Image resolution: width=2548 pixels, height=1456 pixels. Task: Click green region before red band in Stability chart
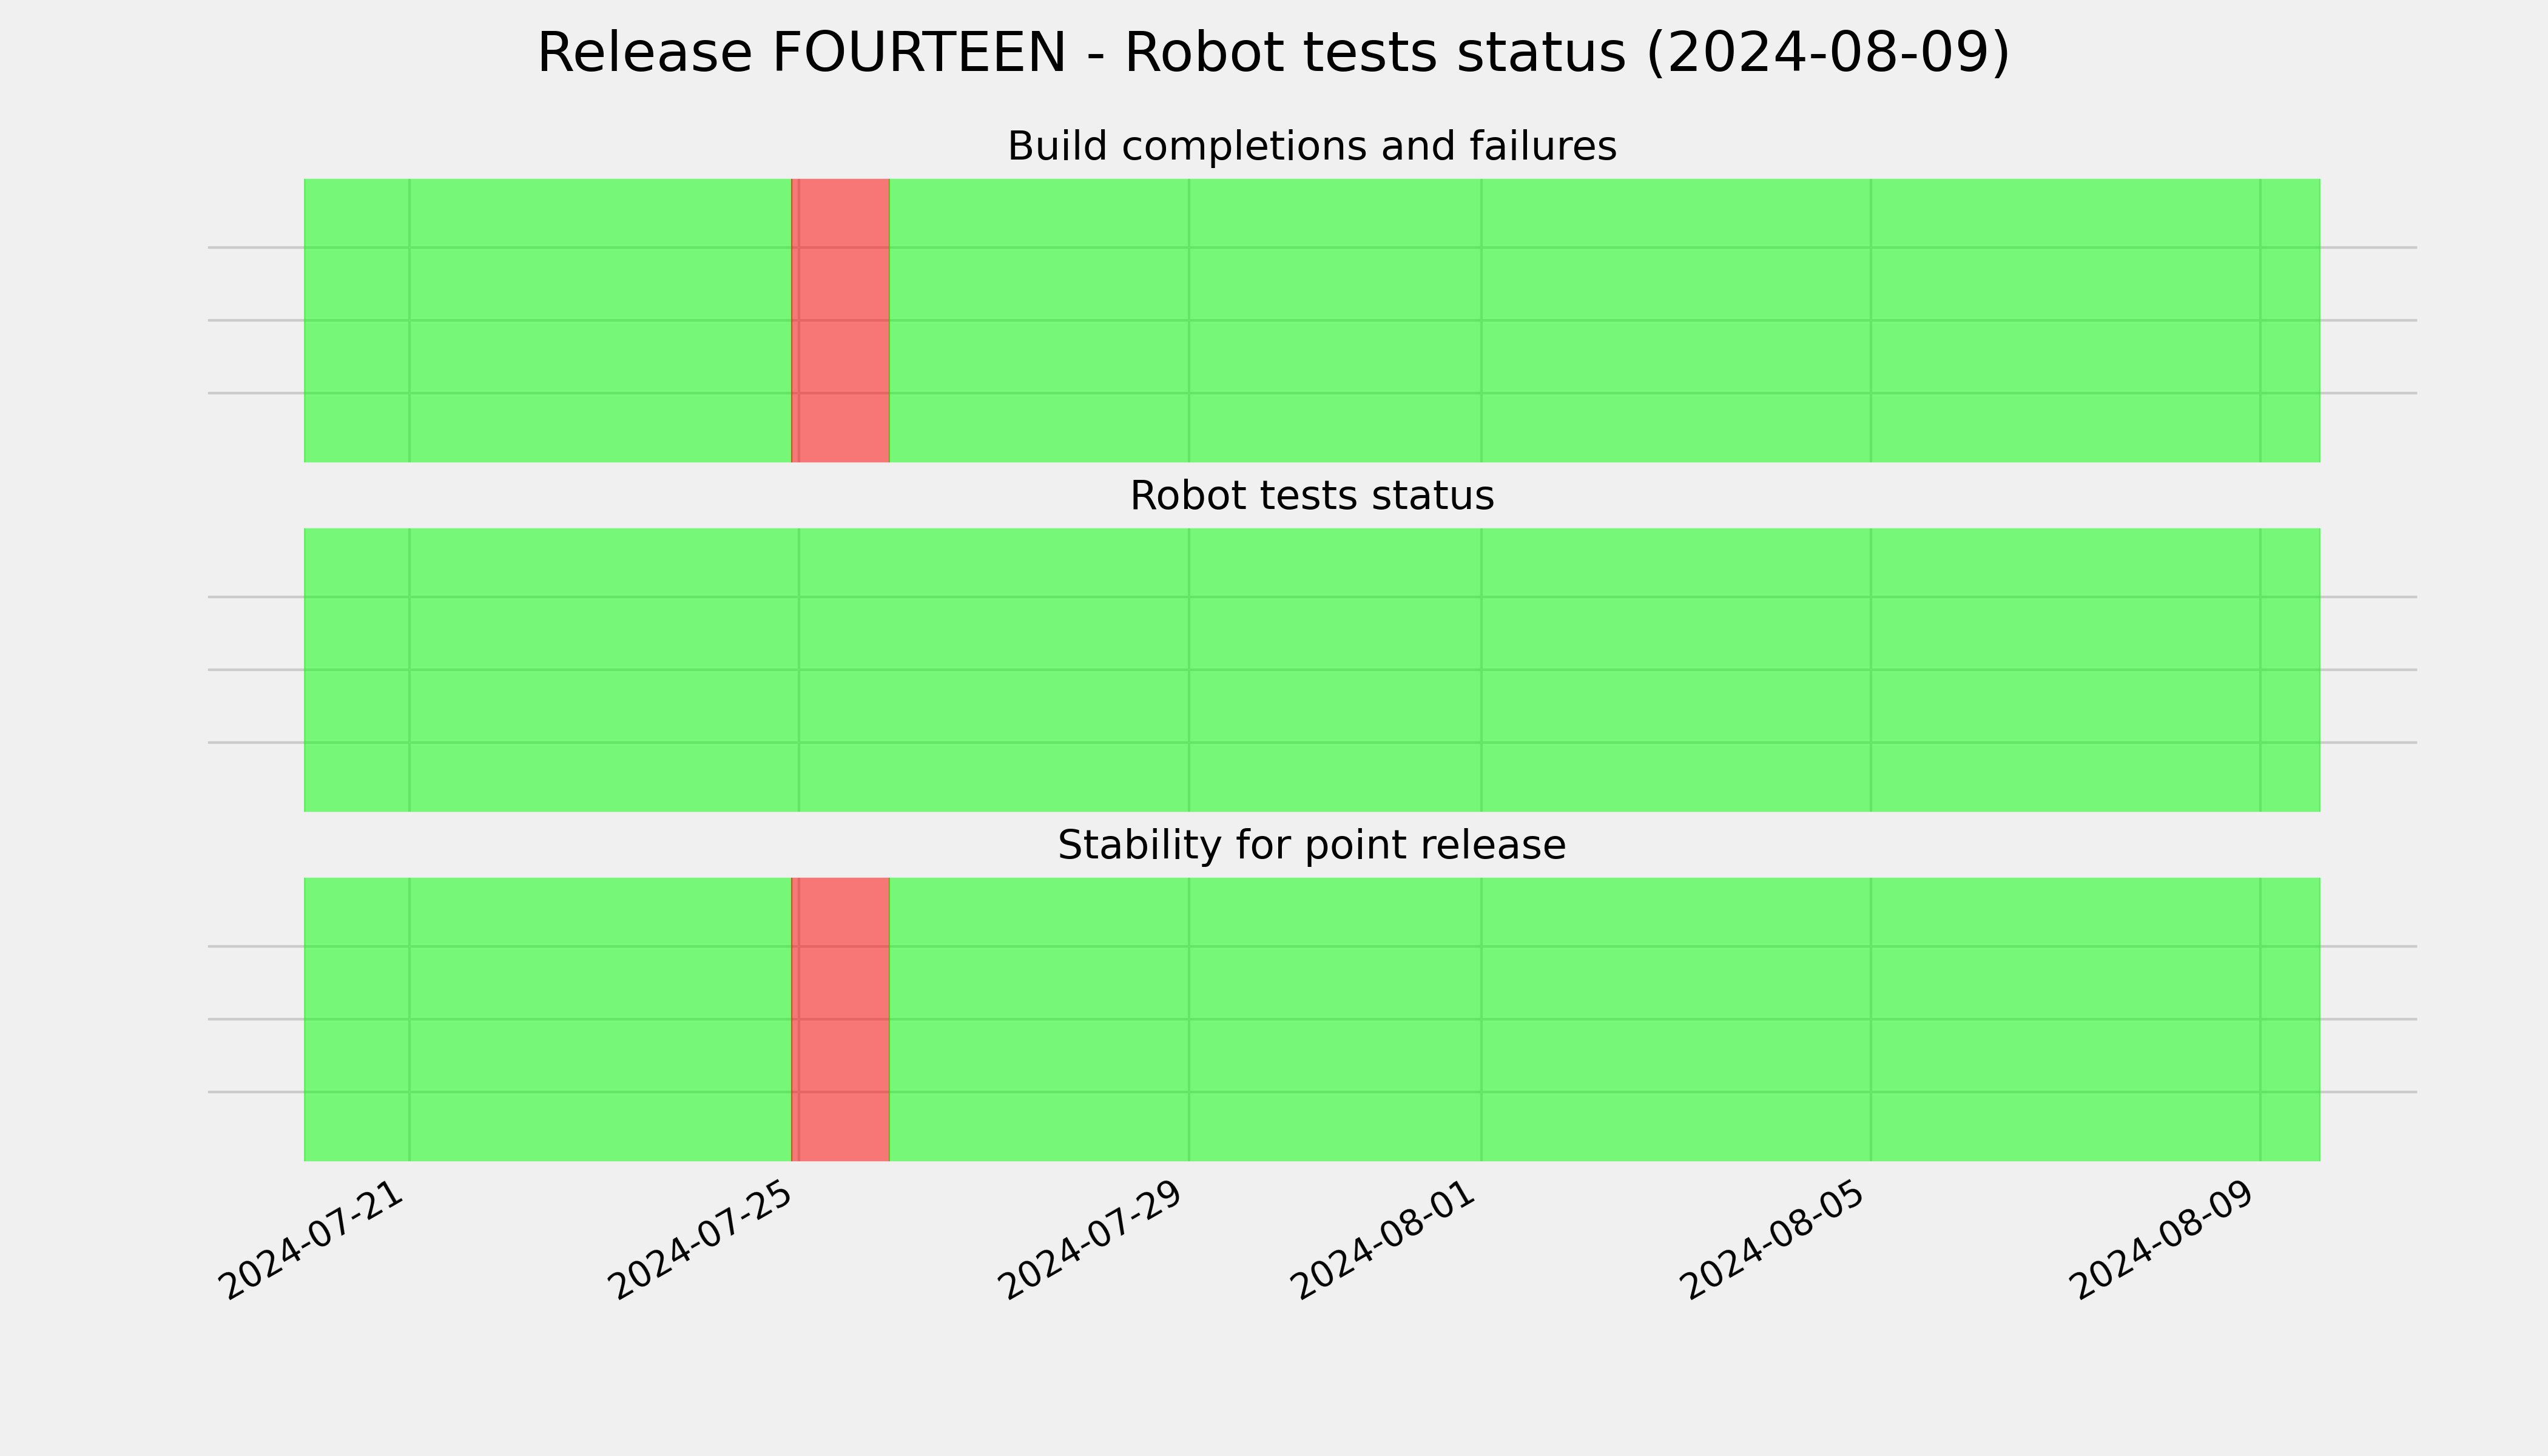tap(547, 1019)
